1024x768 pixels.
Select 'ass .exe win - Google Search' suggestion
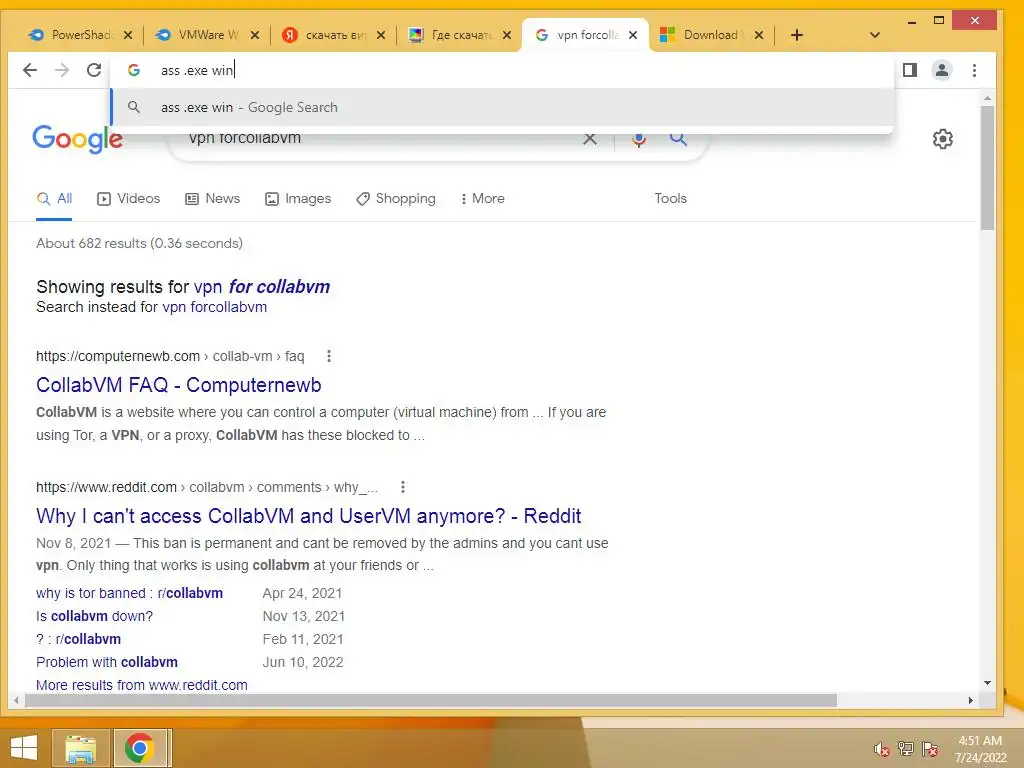[x=503, y=107]
